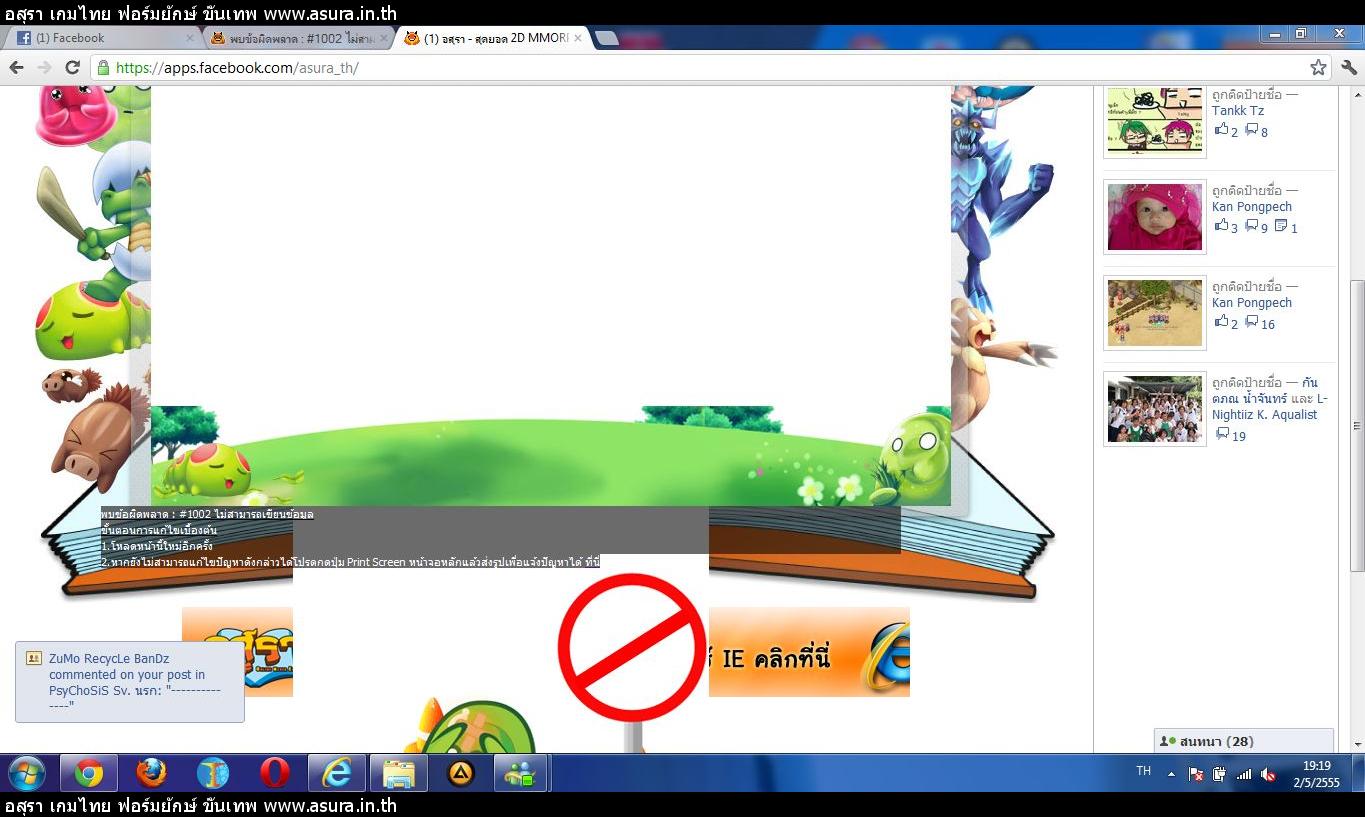This screenshot has height=817, width=1365.
Task: Click the browser forward arrow
Action: [x=44, y=67]
